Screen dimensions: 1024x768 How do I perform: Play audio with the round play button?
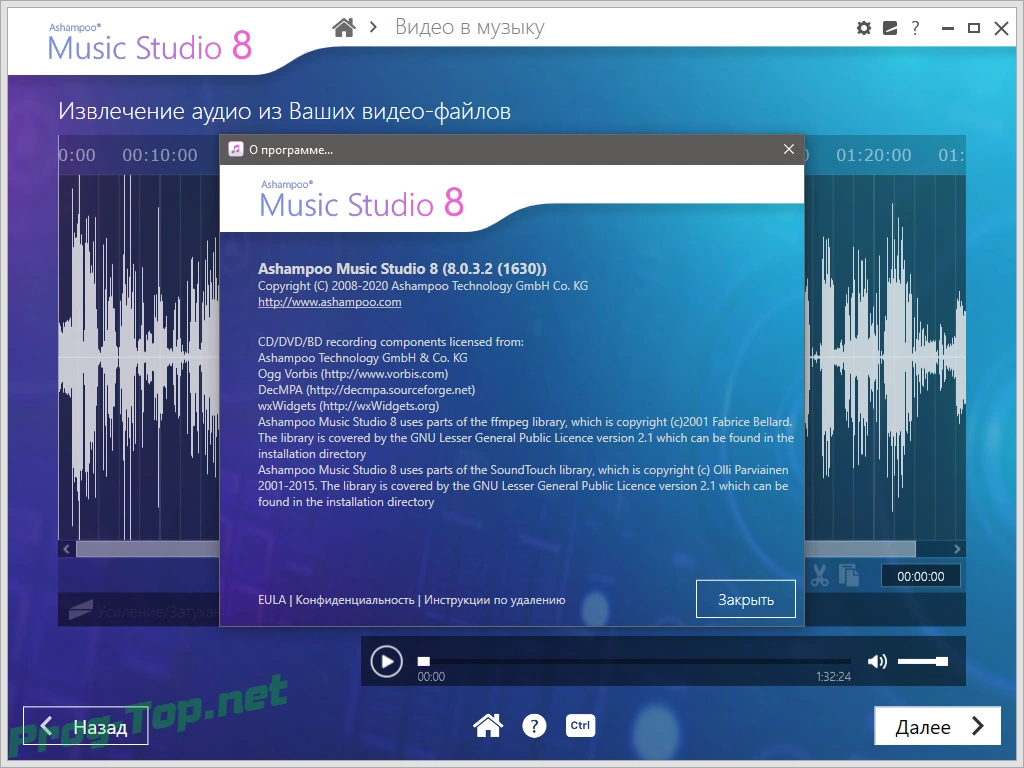tap(387, 662)
